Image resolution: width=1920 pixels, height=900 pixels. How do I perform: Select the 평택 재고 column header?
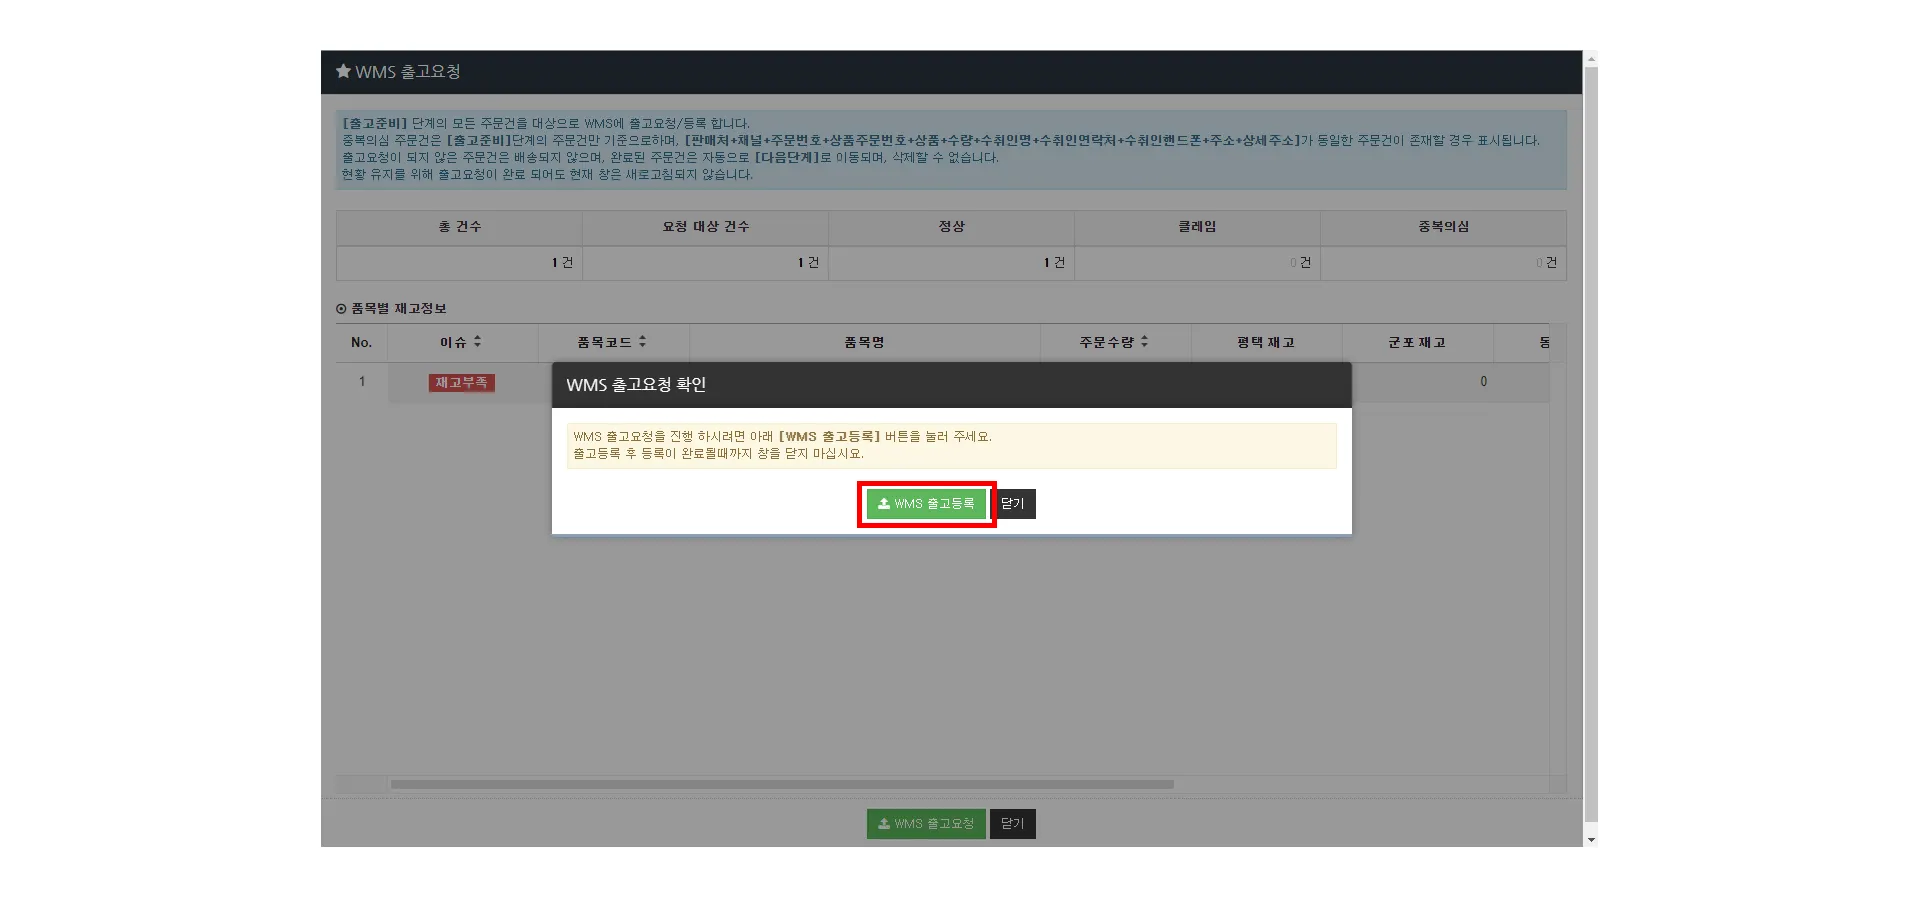pos(1266,342)
